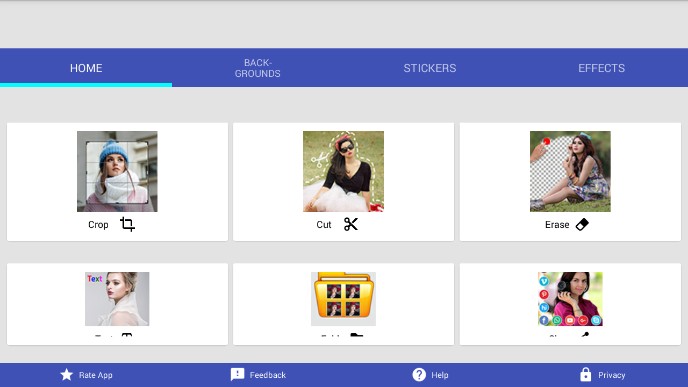Click the Privacy padlock icon
The width and height of the screenshot is (688, 387).
(x=585, y=375)
